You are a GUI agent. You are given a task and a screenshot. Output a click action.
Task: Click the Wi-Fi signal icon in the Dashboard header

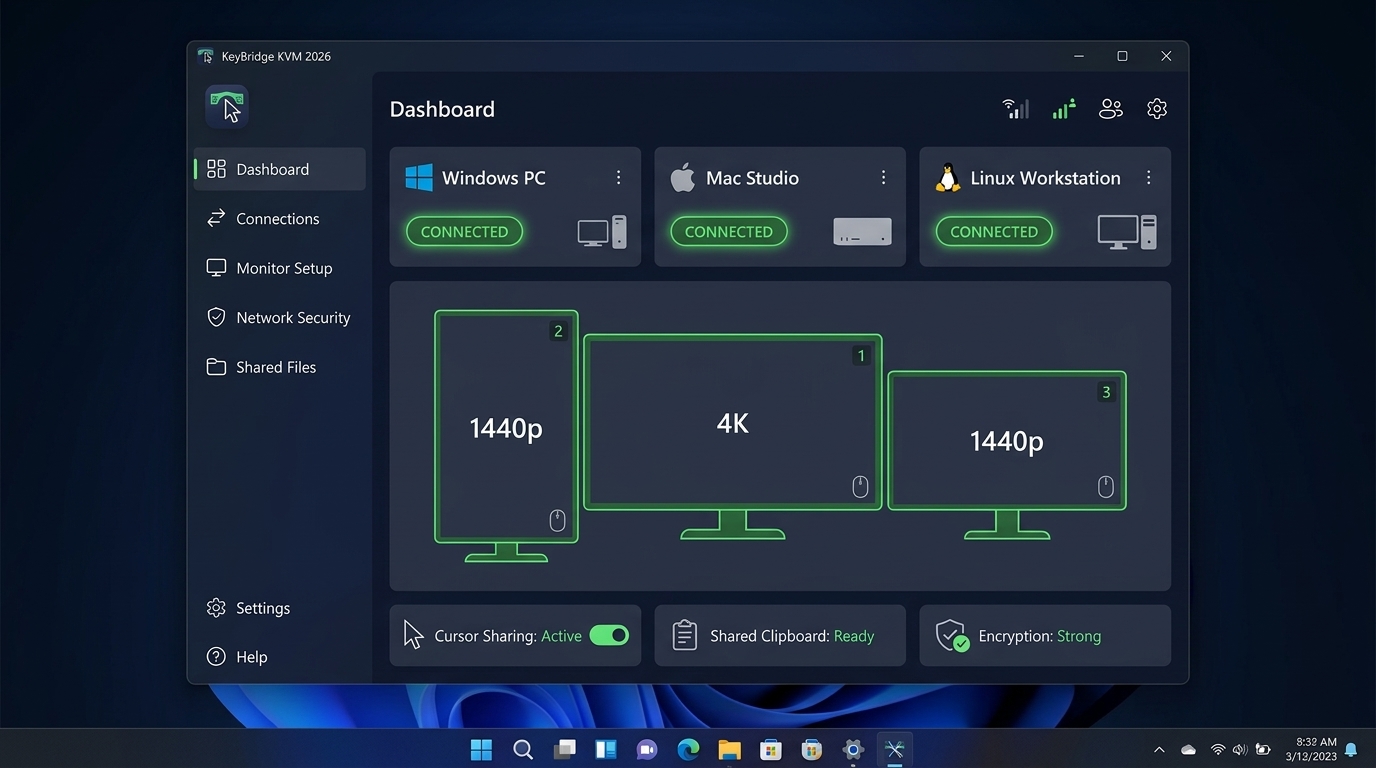click(x=1015, y=109)
